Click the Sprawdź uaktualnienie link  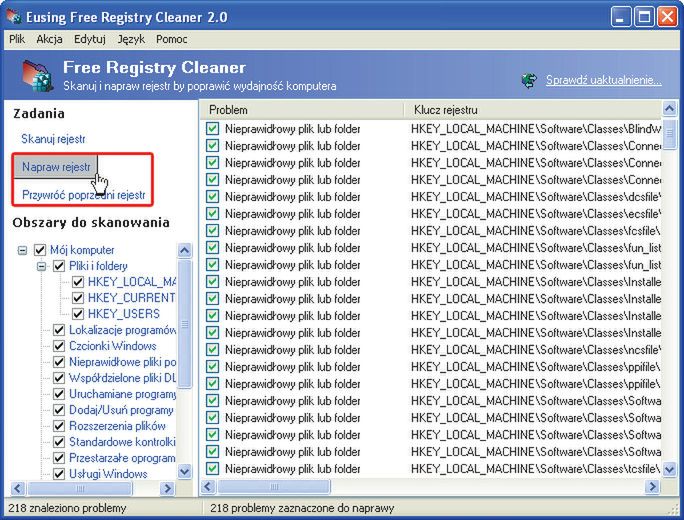coord(604,80)
